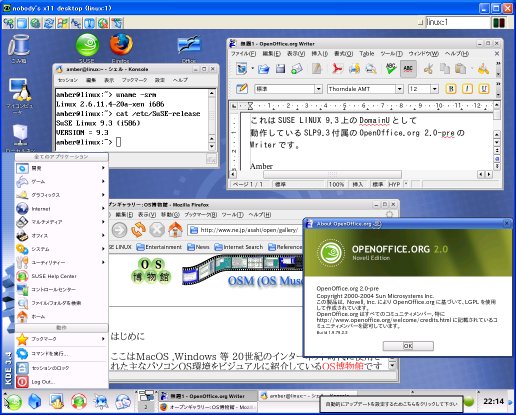The height and width of the screenshot is (415, 516).
Task: Go to Firefox Home page icon
Action: coord(175,229)
